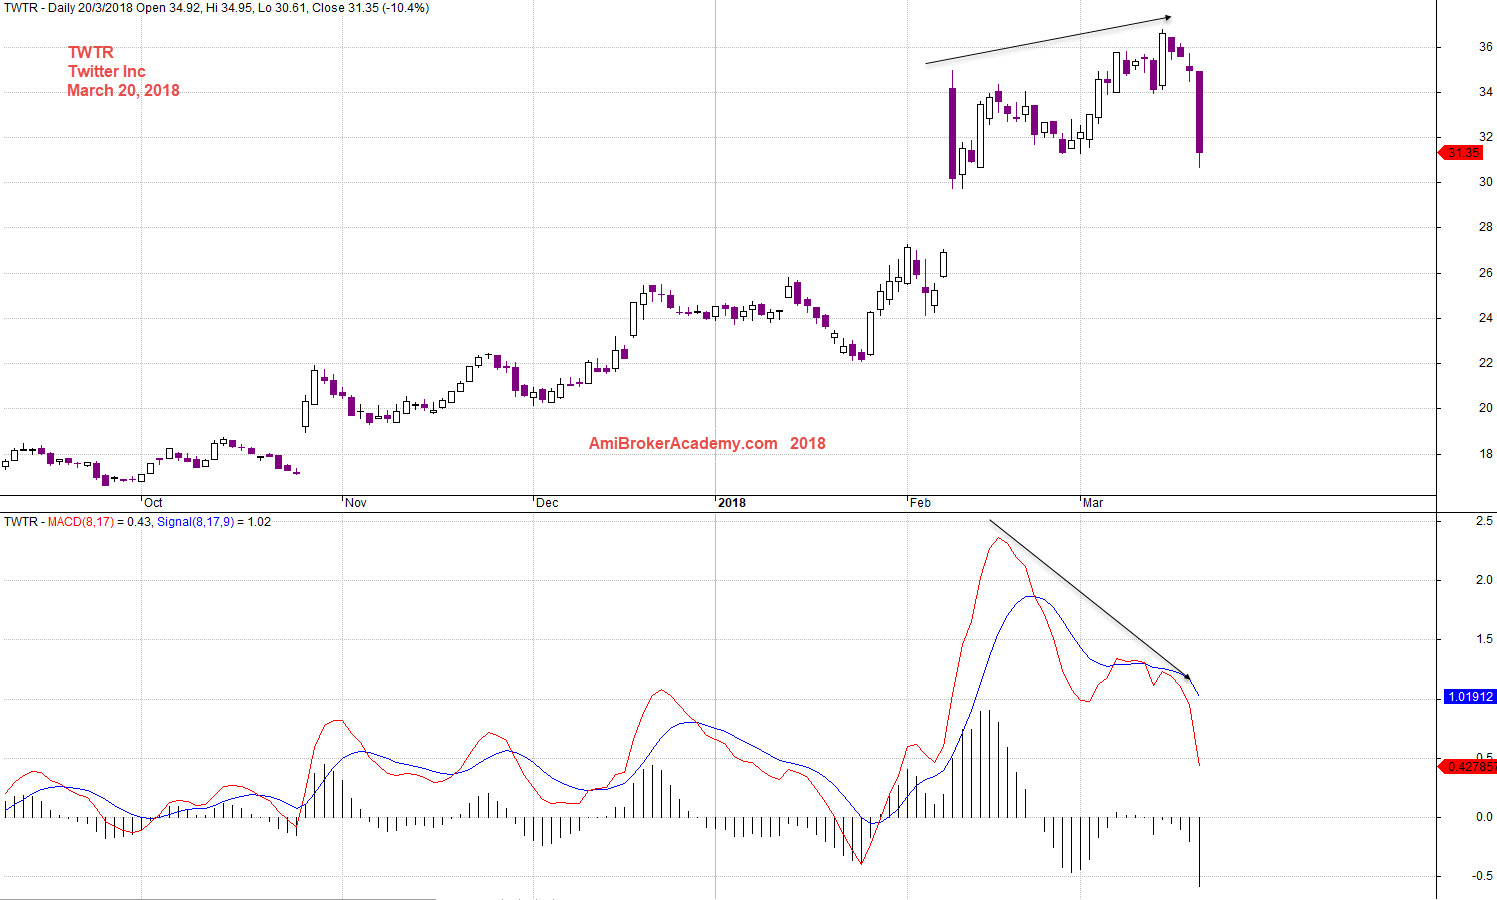Click price axis value 22
The width and height of the screenshot is (1497, 900).
click(1486, 363)
